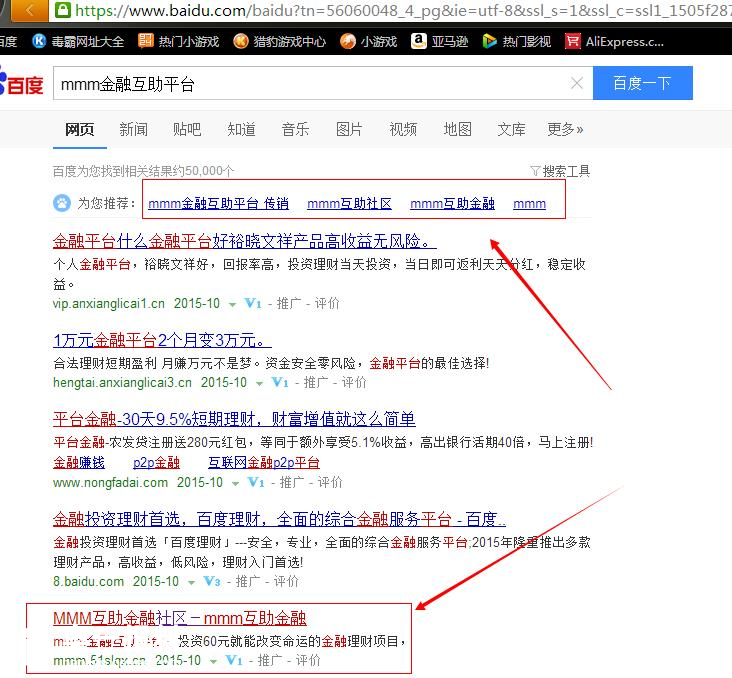Click 评价 under 8.baidu.com result
This screenshot has height=678, width=732.
click(286, 581)
